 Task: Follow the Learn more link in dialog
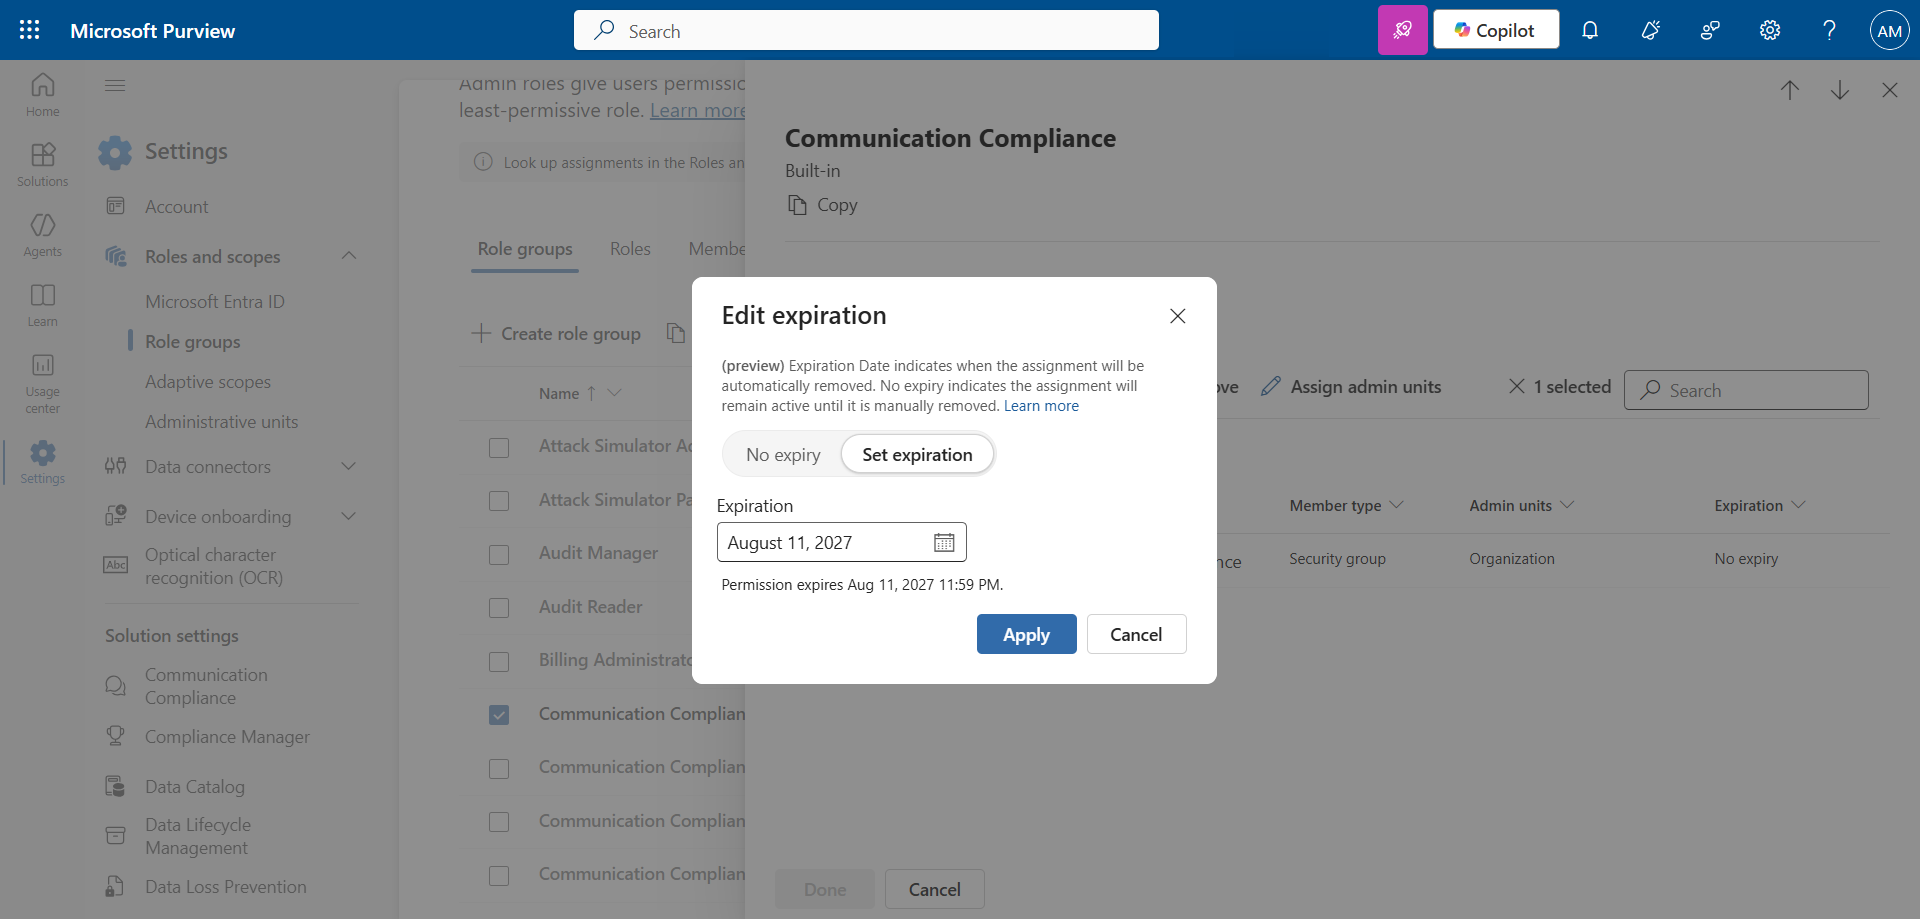pyautogui.click(x=1041, y=406)
